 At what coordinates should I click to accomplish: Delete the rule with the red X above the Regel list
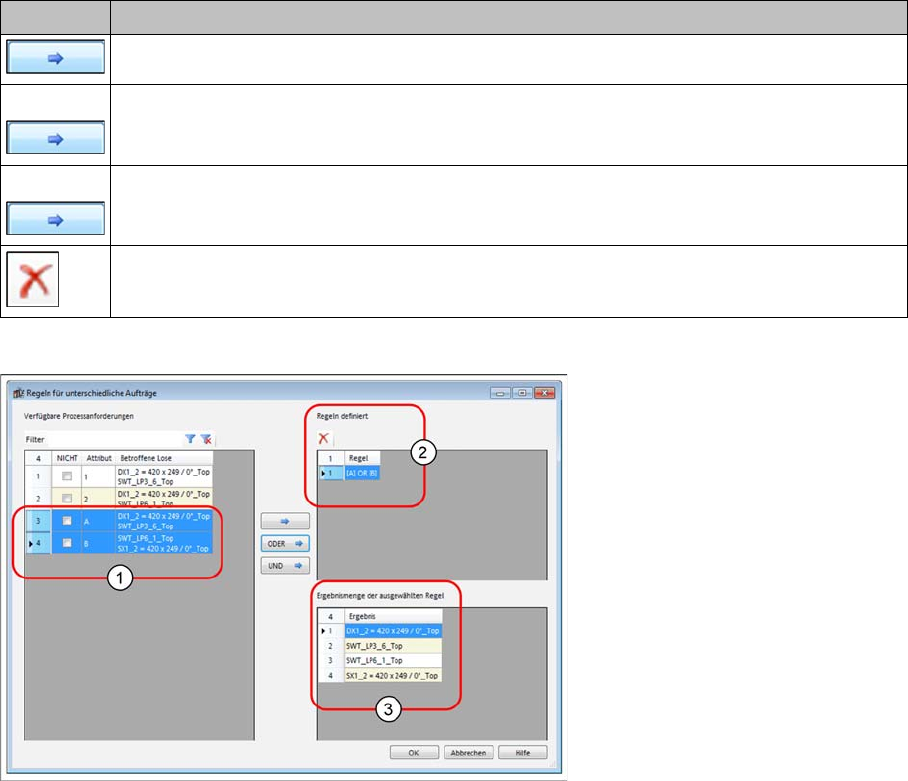(x=324, y=438)
